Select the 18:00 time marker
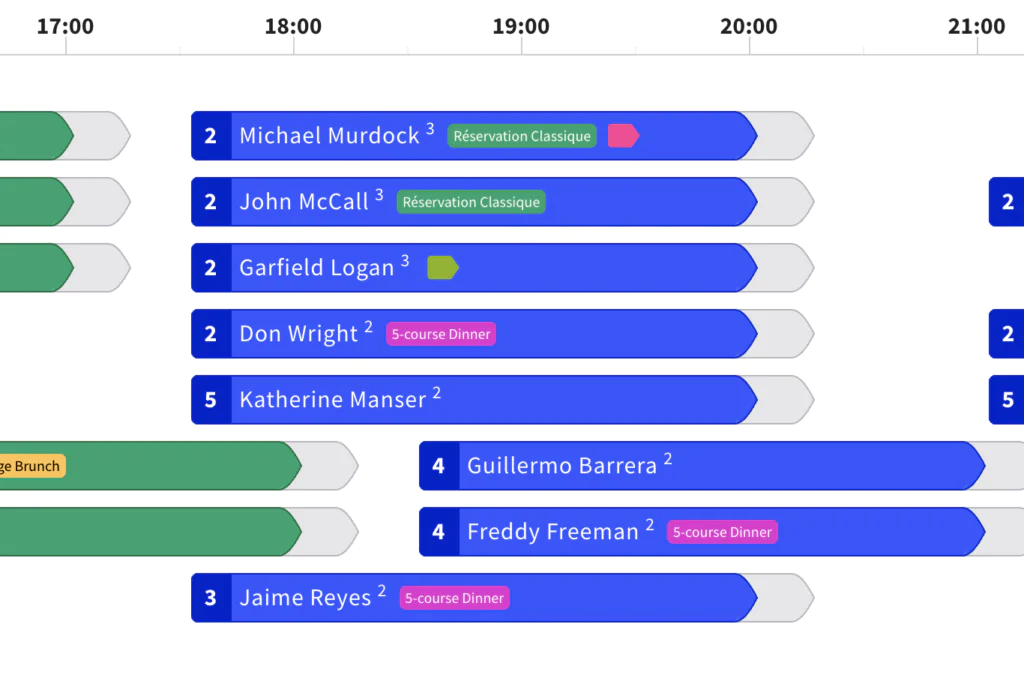 coord(293,27)
